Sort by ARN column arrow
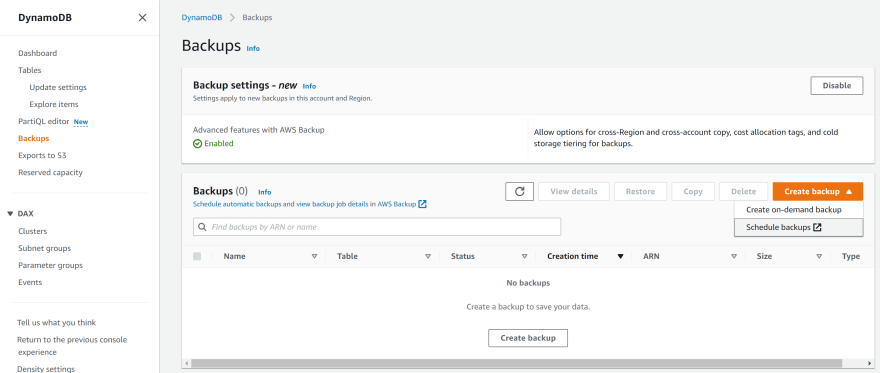 coord(734,256)
